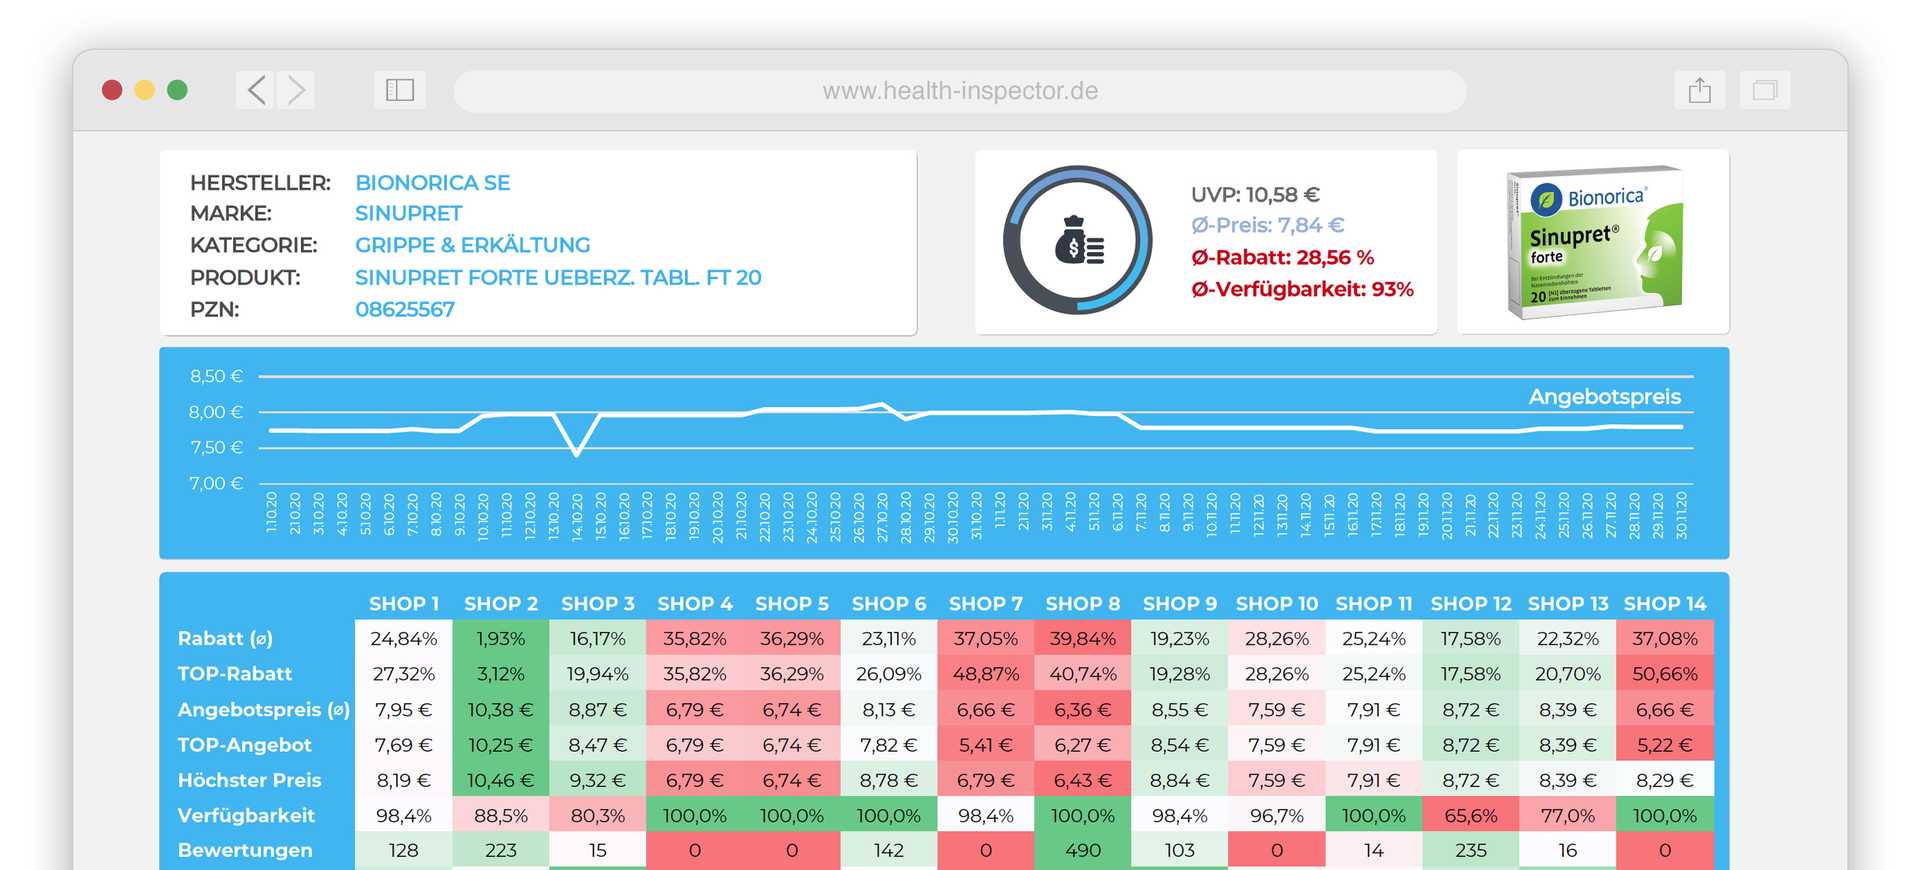This screenshot has height=870, width=1920.
Task: Select the SHOP 1 column header
Action: click(404, 604)
